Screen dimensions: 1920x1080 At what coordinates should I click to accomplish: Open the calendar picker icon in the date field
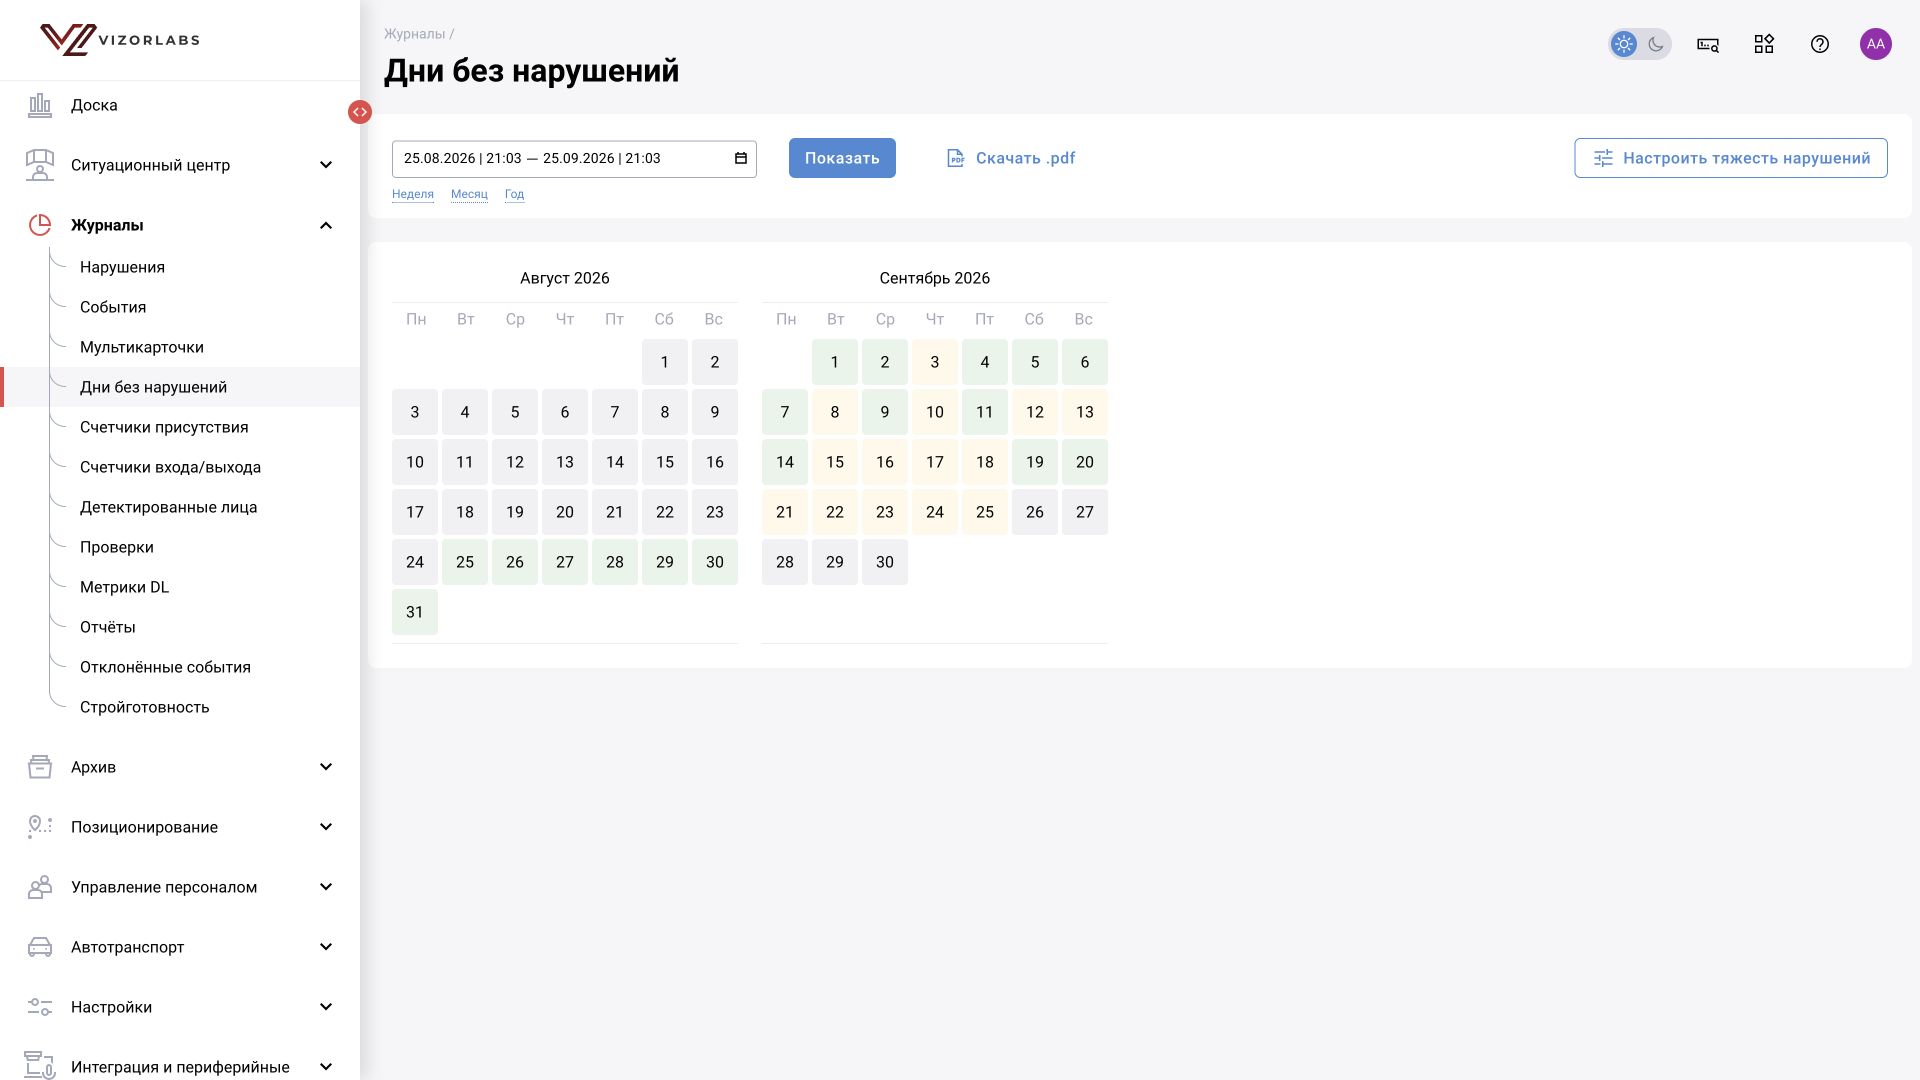[x=741, y=158]
